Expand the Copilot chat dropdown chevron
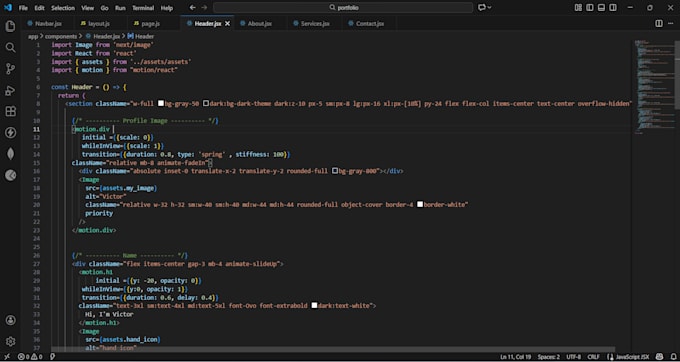The width and height of the screenshot is (680, 362). 490,7
